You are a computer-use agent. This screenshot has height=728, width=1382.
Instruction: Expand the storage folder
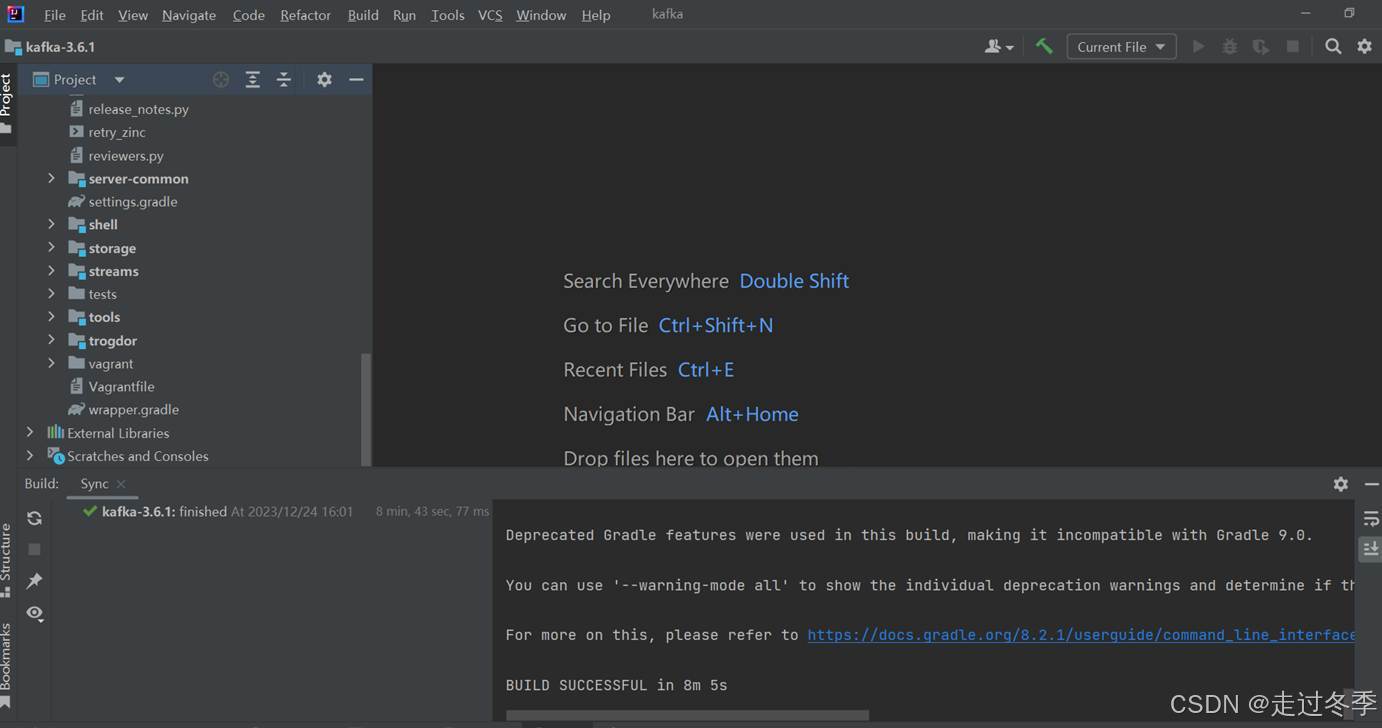[x=51, y=248]
